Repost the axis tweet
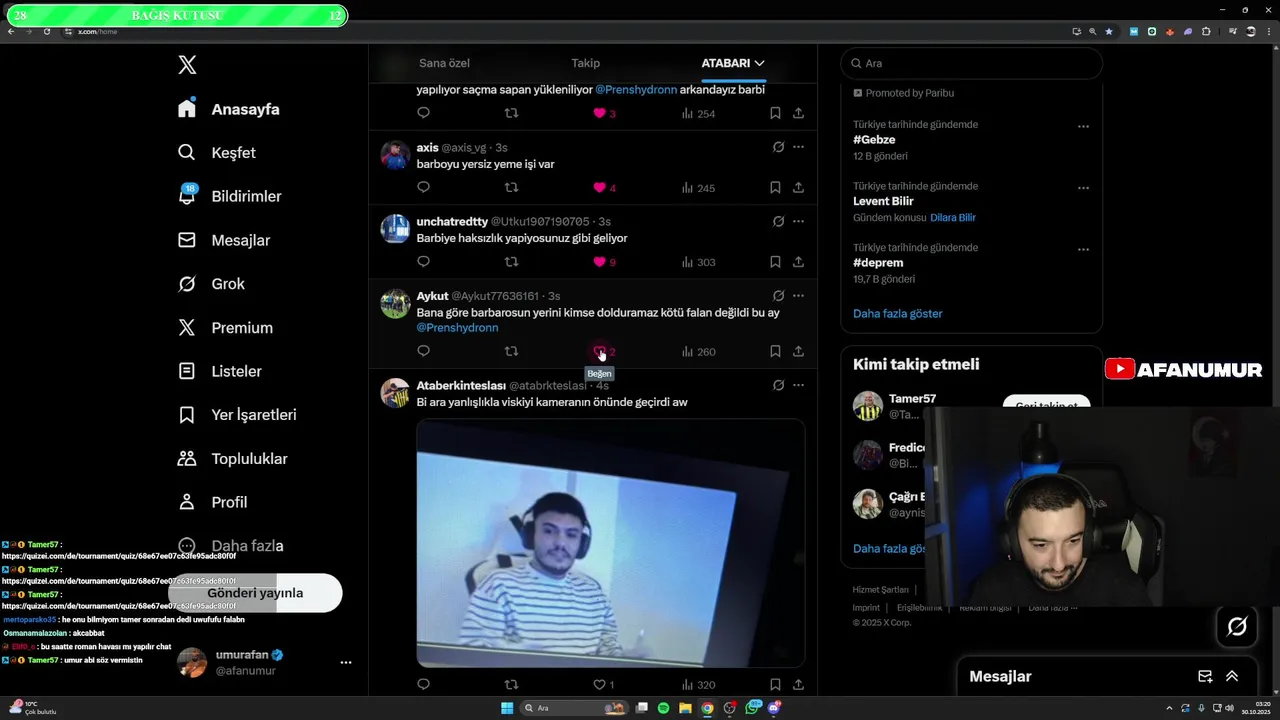Image resolution: width=1280 pixels, height=720 pixels. pyautogui.click(x=511, y=187)
